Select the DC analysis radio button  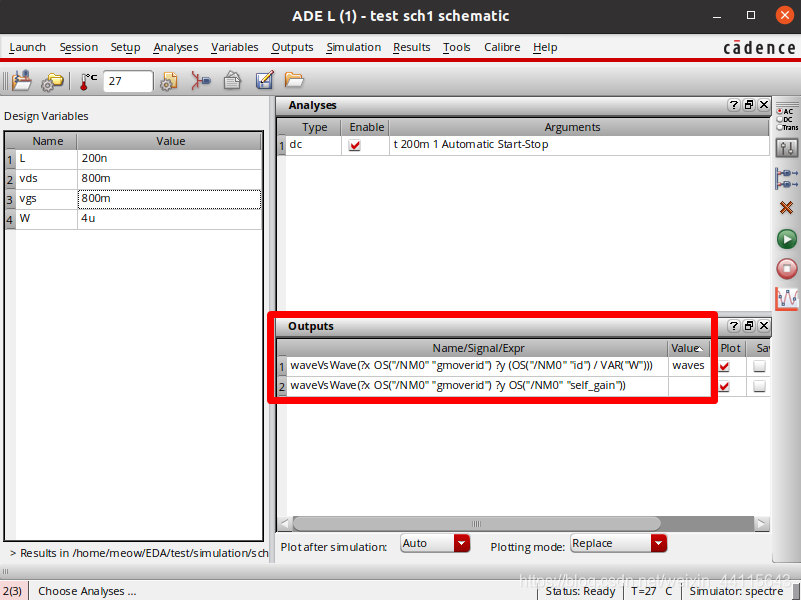tap(780, 119)
